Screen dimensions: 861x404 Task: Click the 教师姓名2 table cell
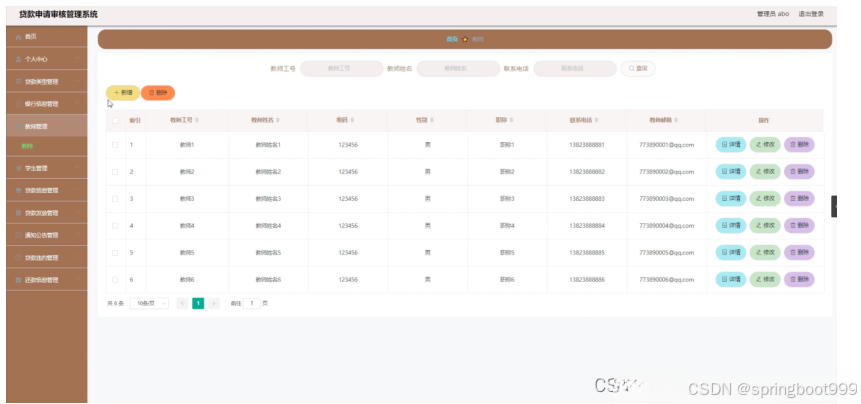click(x=268, y=172)
